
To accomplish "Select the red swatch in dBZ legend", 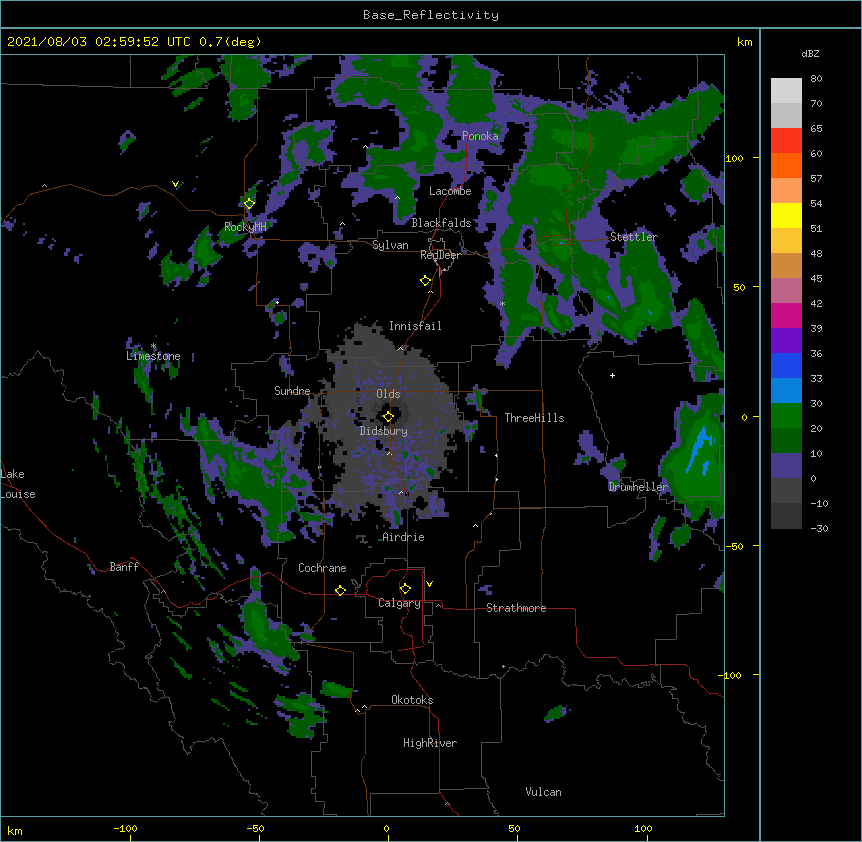I will [786, 140].
